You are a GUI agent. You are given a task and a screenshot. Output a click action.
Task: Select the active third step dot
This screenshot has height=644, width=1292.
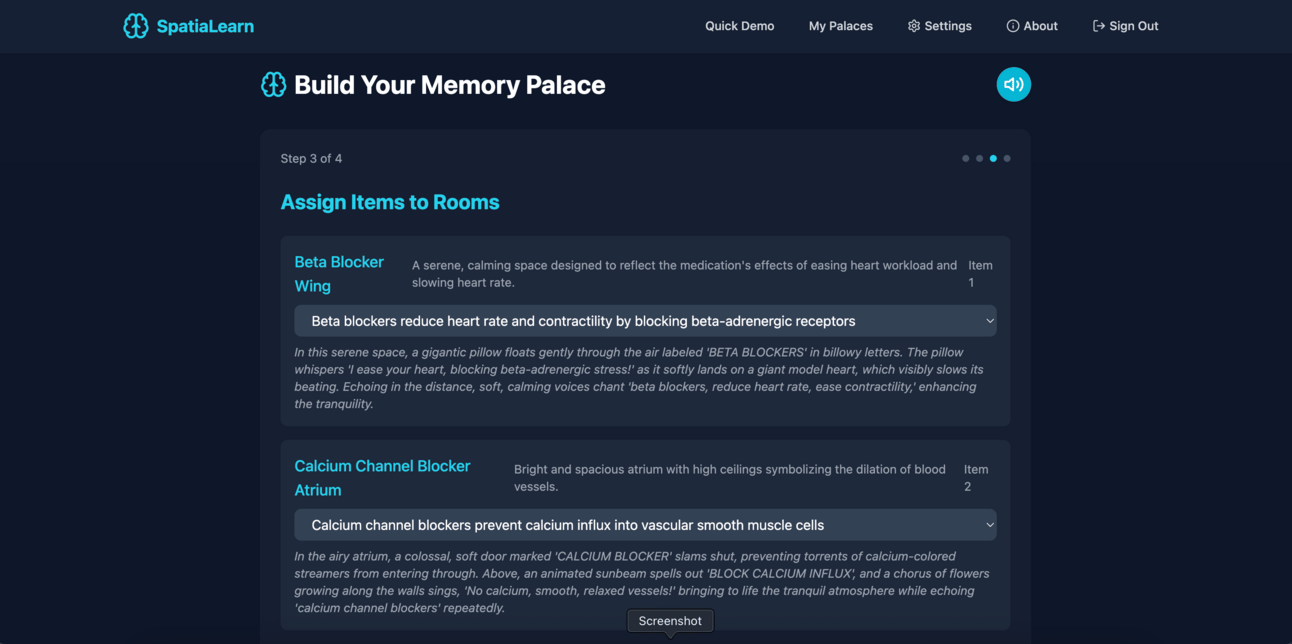(x=993, y=158)
